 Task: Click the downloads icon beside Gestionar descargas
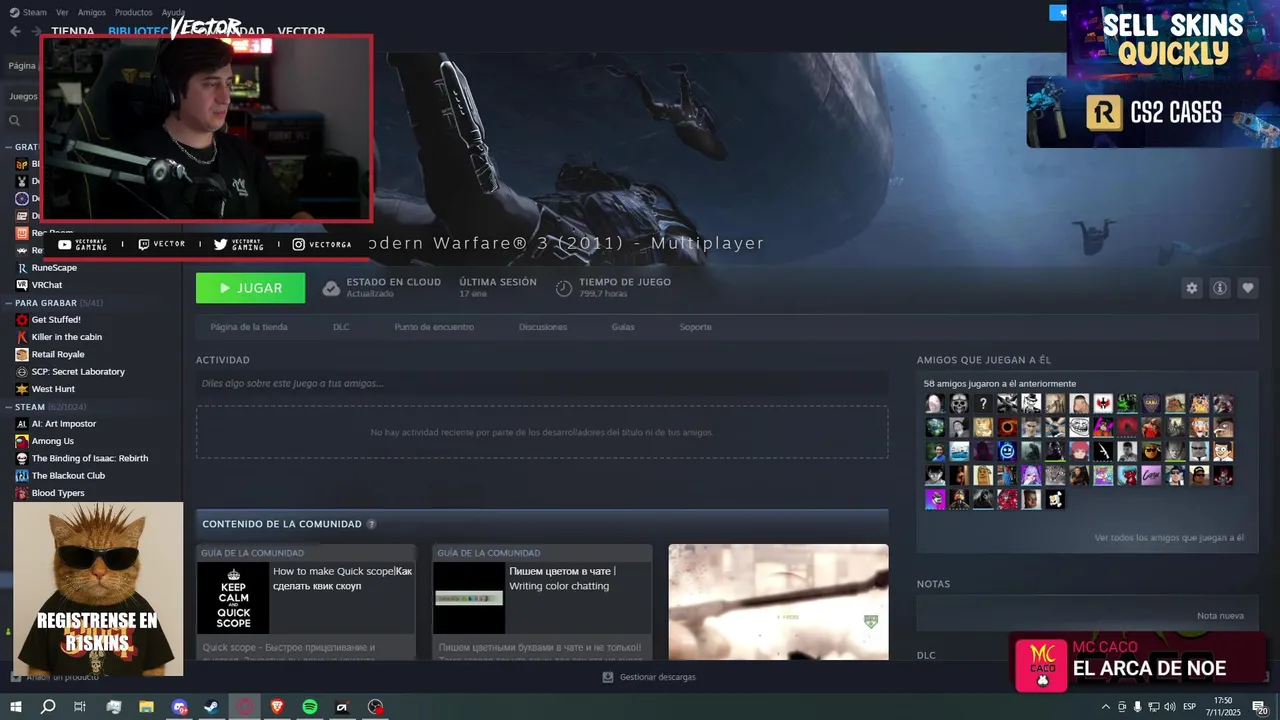coord(608,677)
